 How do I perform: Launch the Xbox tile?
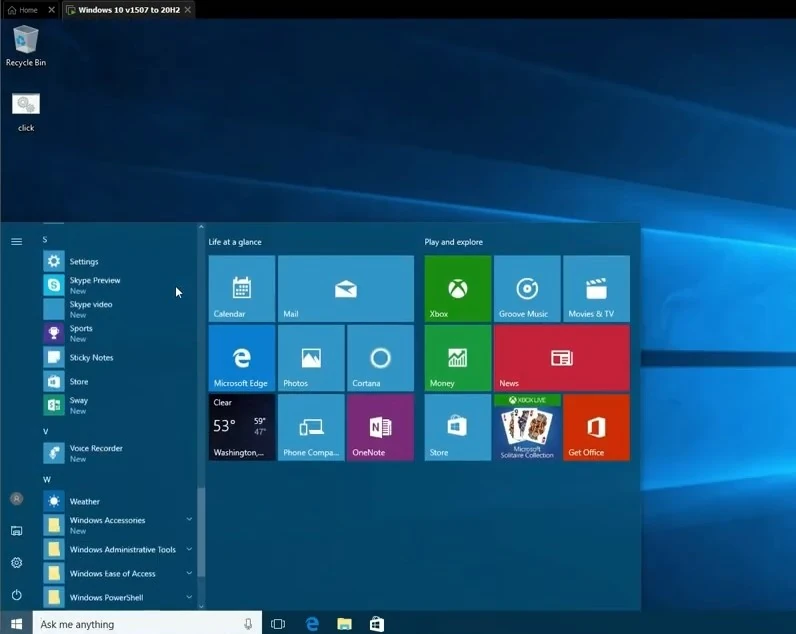click(457, 288)
